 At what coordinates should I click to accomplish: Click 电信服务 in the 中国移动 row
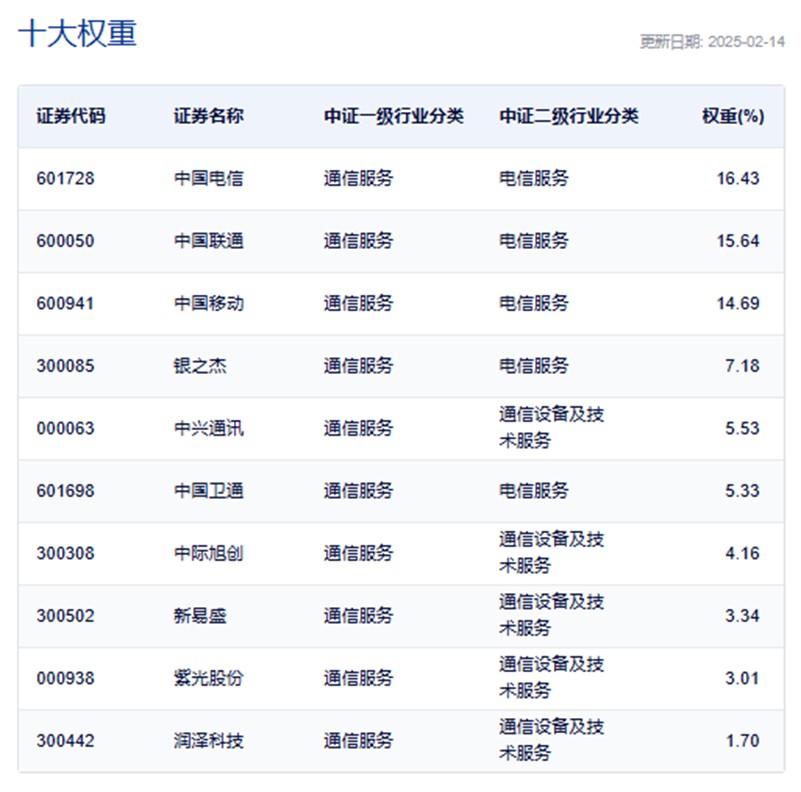pyautogui.click(x=534, y=304)
